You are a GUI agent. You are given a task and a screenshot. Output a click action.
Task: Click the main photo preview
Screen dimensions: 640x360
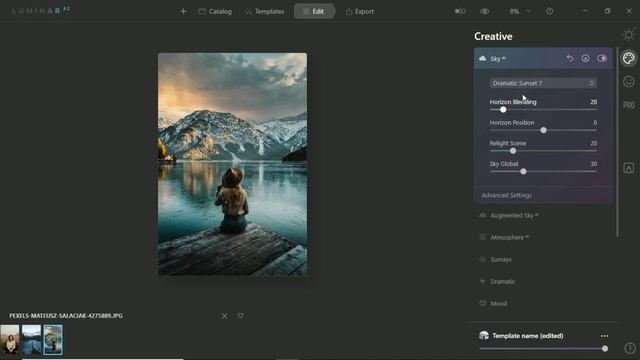click(x=233, y=164)
